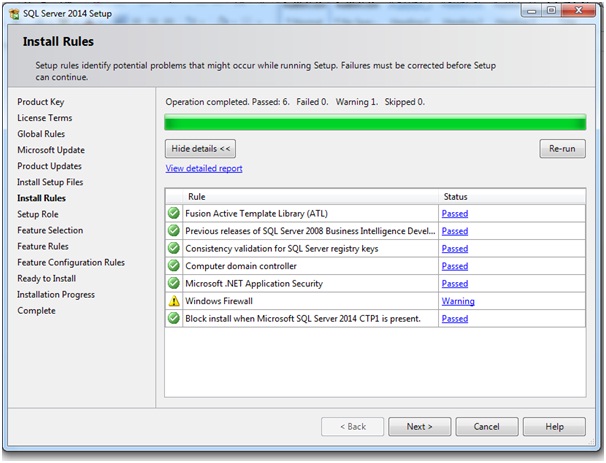The height and width of the screenshot is (463, 606).
Task: Select Installation Progress step
Action: [x=56, y=295]
